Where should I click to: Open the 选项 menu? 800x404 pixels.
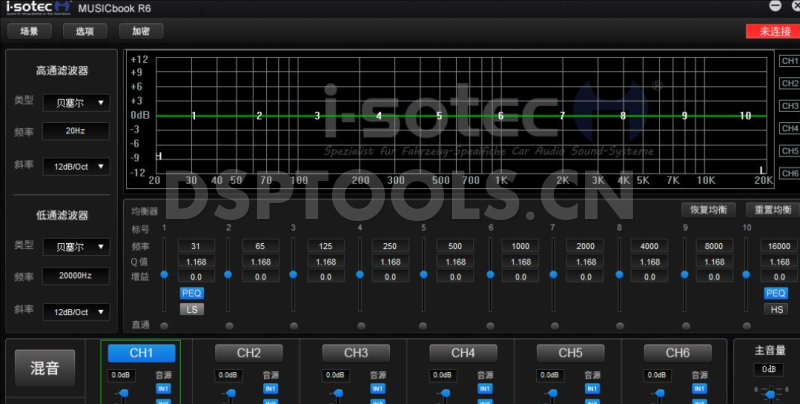[85, 31]
